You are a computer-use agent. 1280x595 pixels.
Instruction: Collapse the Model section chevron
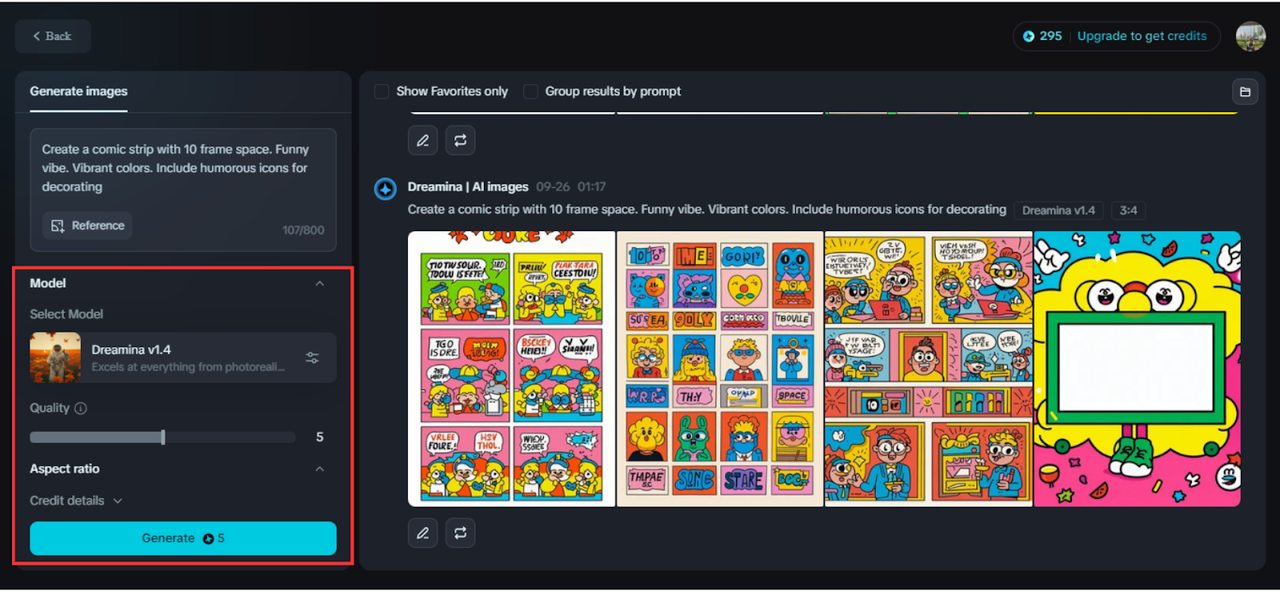pyautogui.click(x=320, y=283)
